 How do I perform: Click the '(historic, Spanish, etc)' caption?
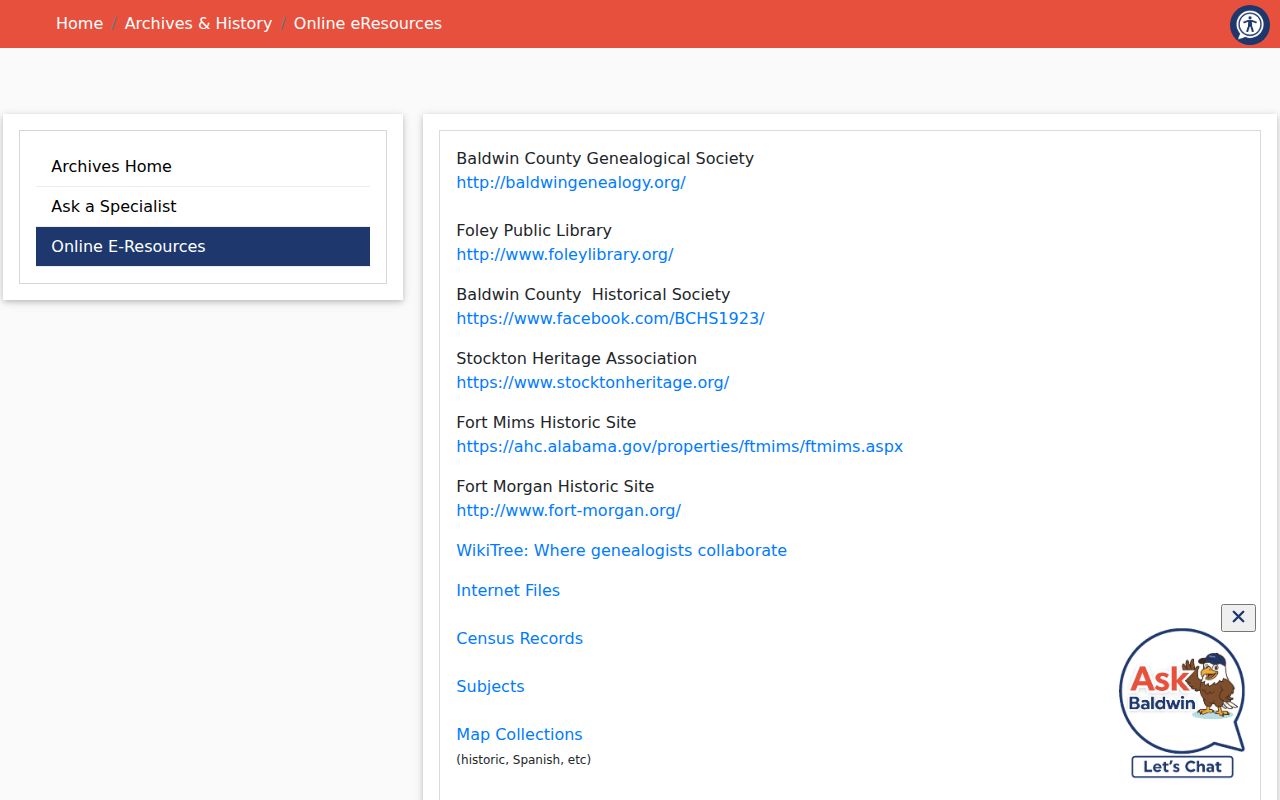coord(524,760)
